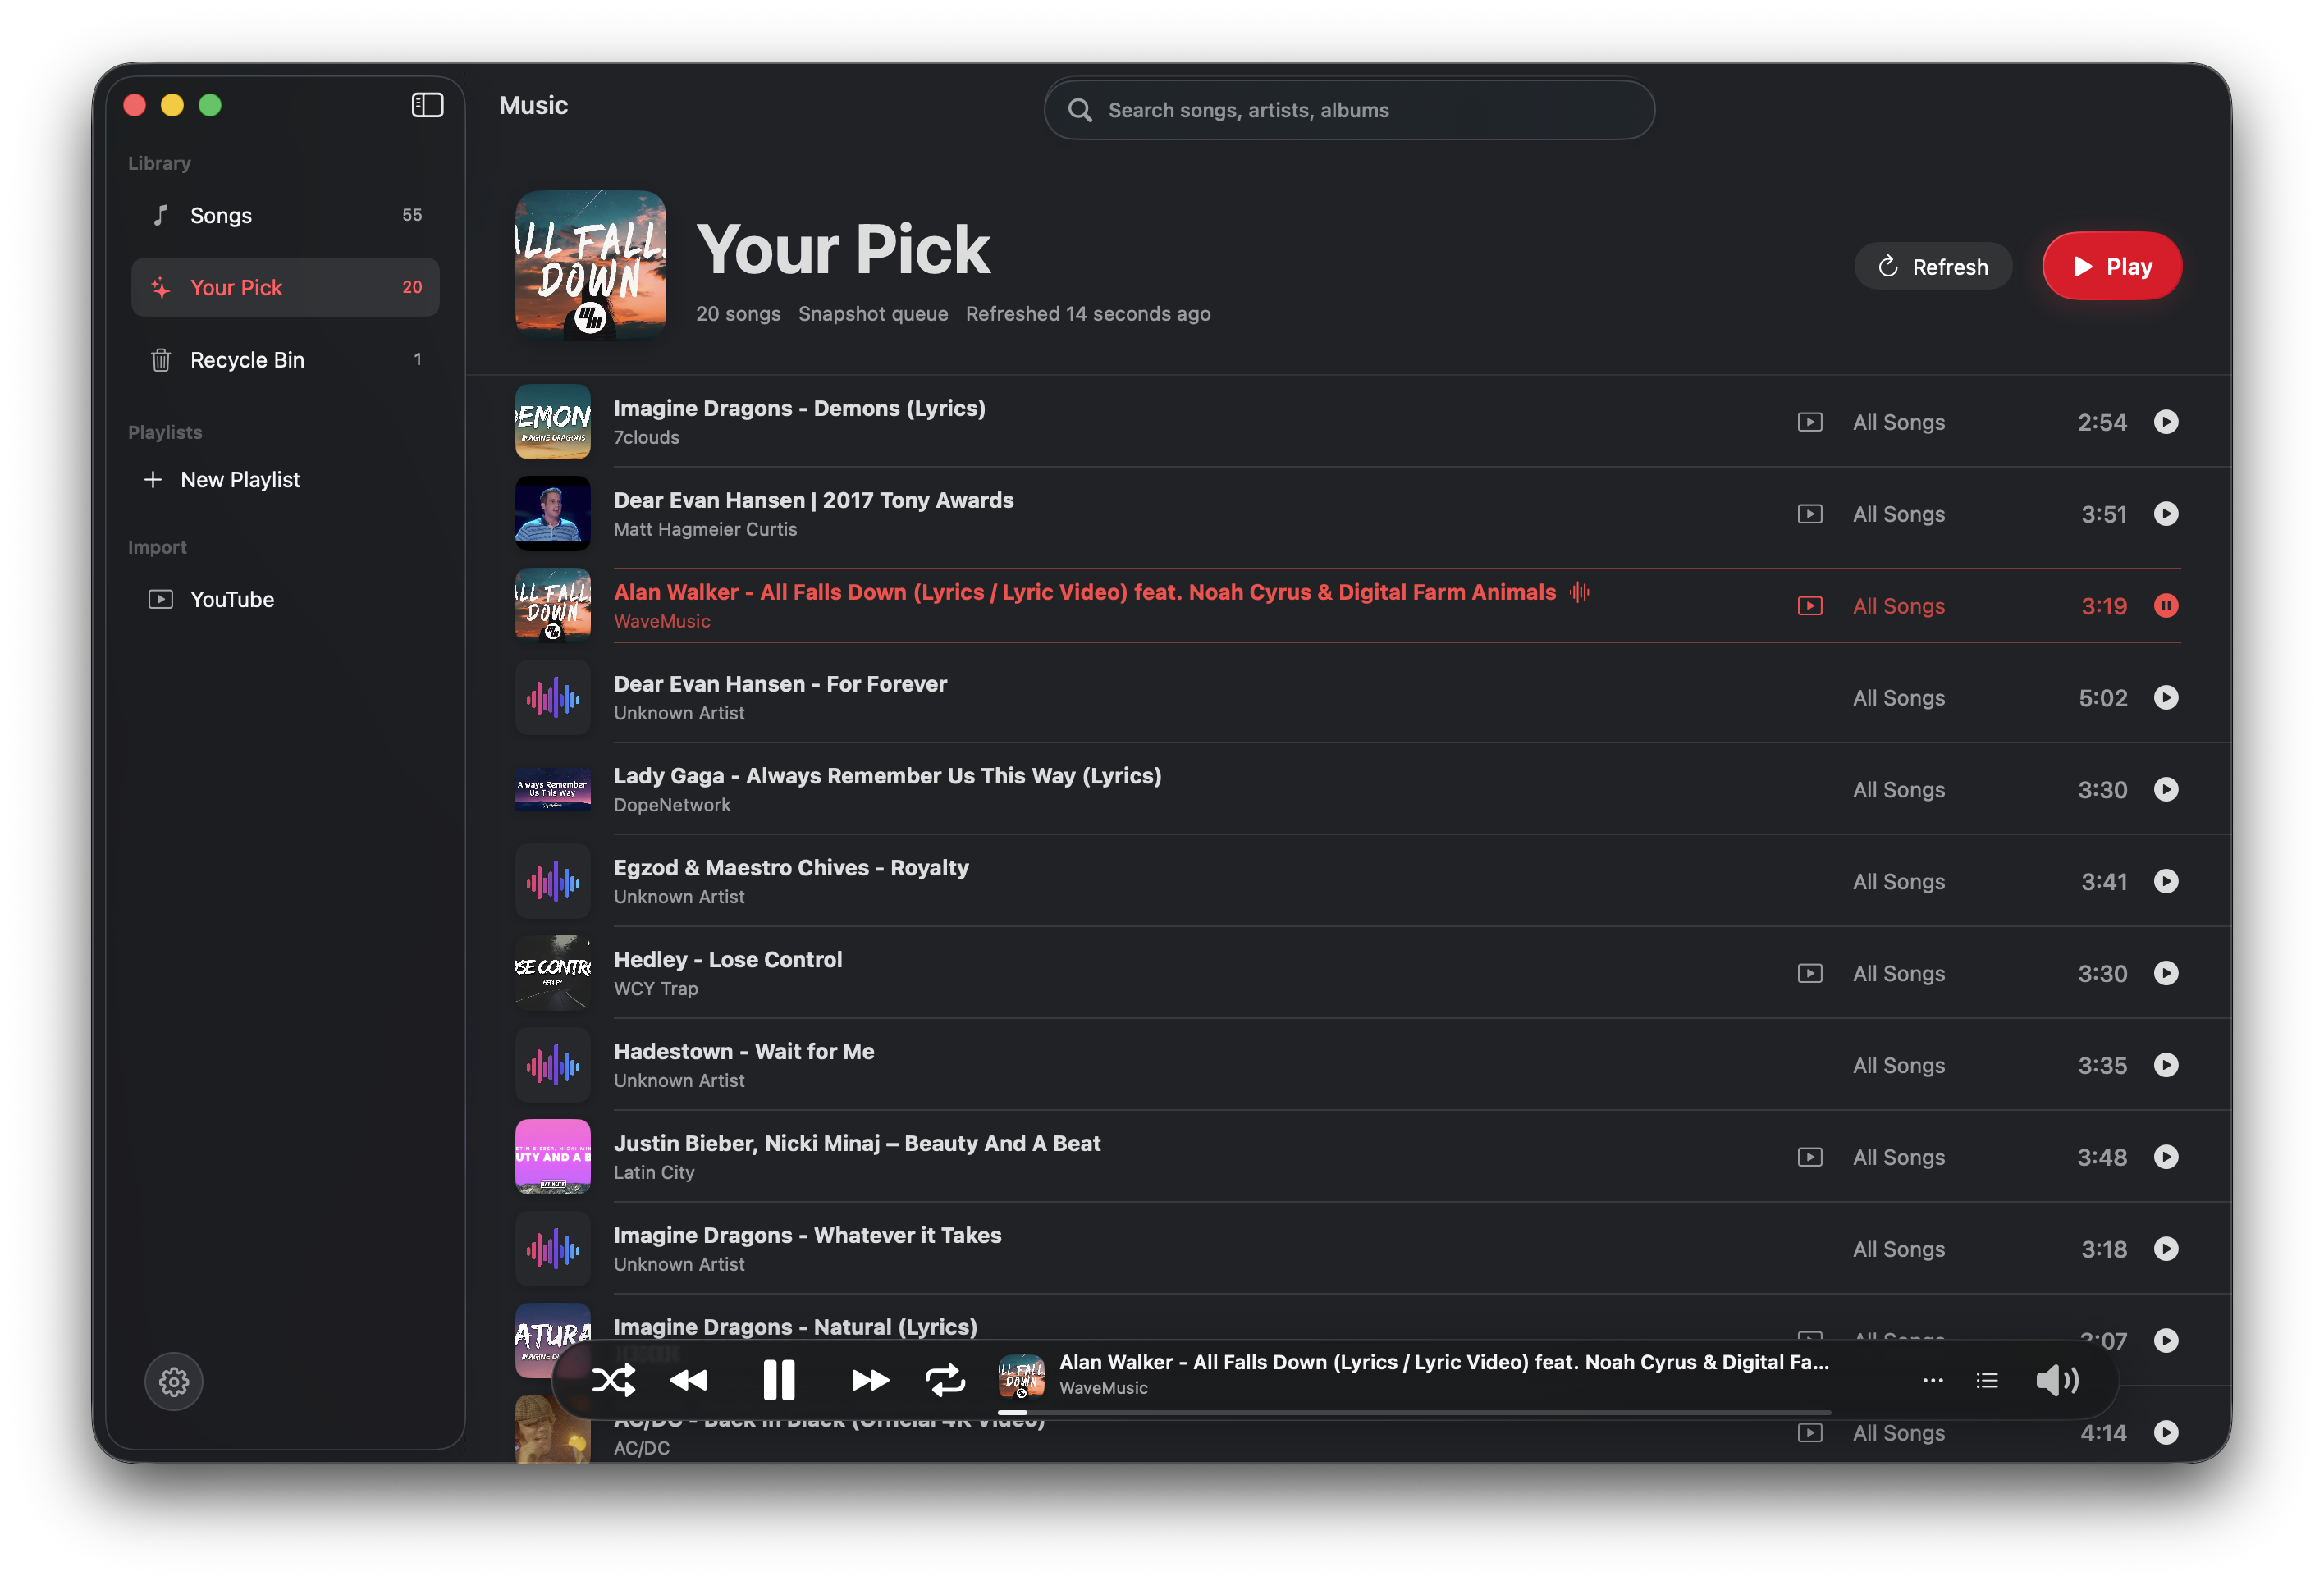2324x1585 pixels.
Task: Play Lady Gaga Always Remember Us This Way
Action: [2165, 789]
